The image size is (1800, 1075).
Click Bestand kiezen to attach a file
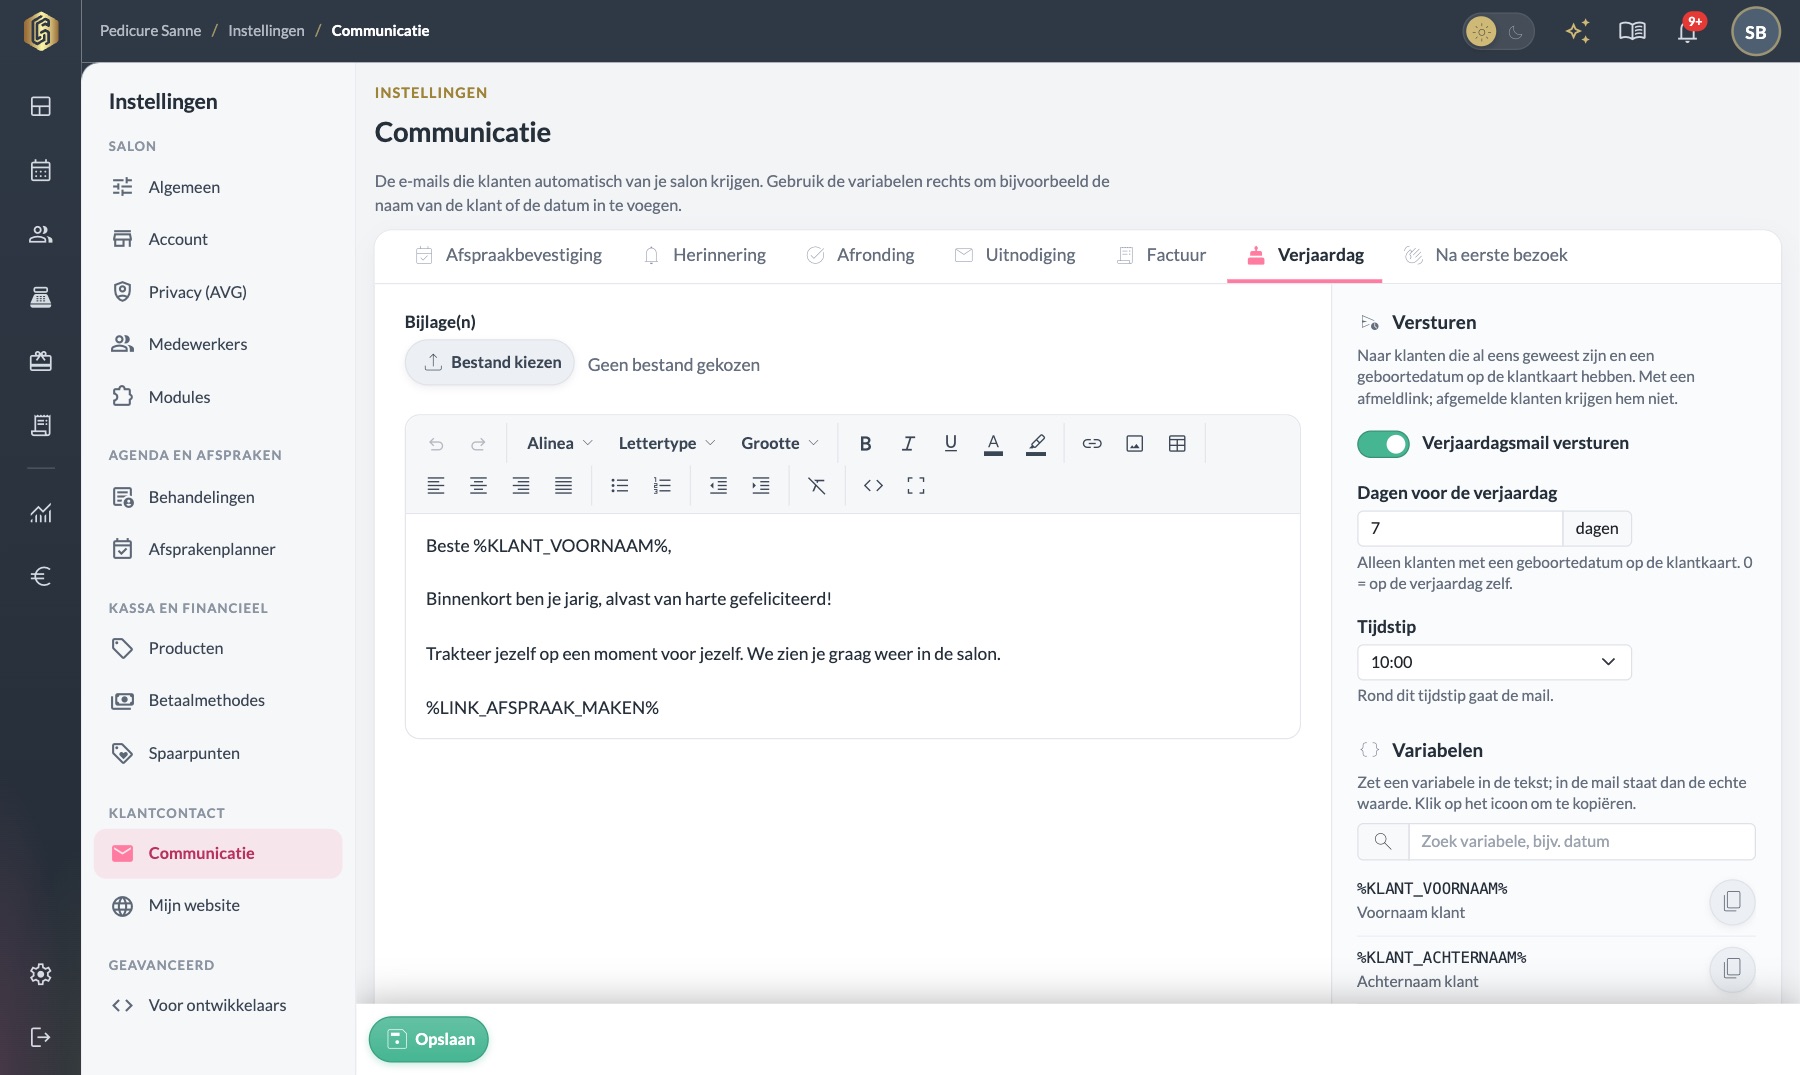click(490, 362)
